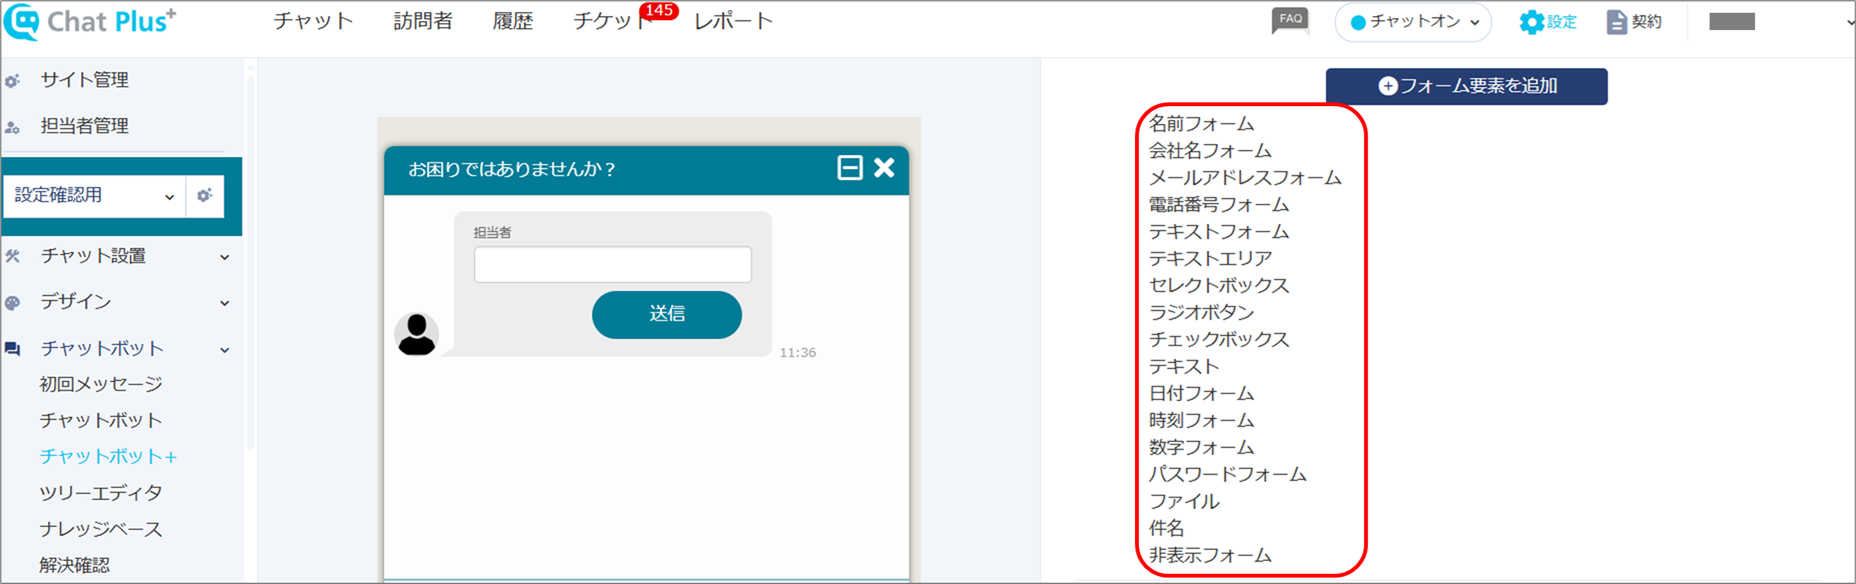Select 電話番号フォーム from the list

pyautogui.click(x=1219, y=205)
